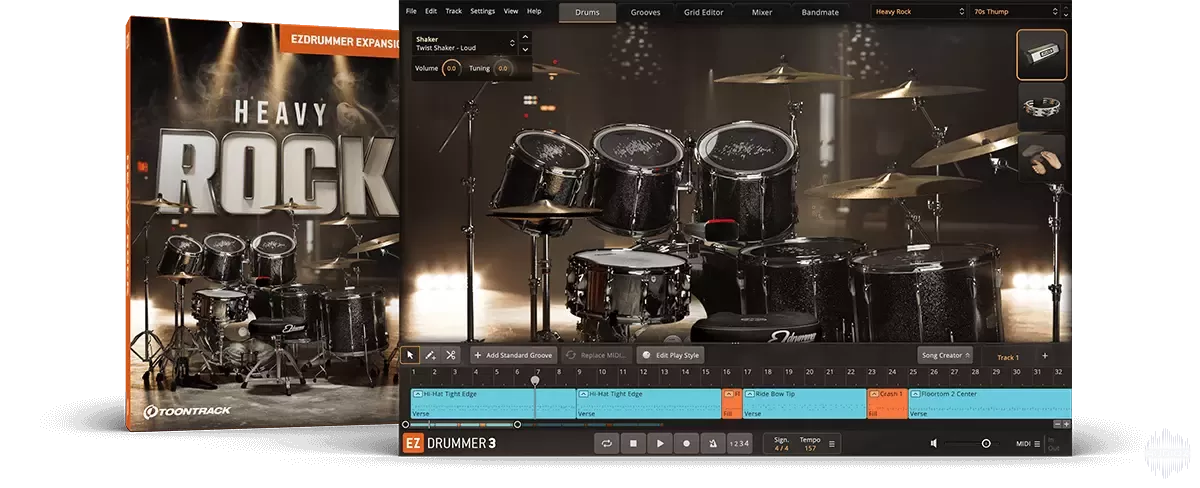The width and height of the screenshot is (1200, 488).
Task: Click the EZ Drummer 3 logo
Action: click(x=449, y=443)
